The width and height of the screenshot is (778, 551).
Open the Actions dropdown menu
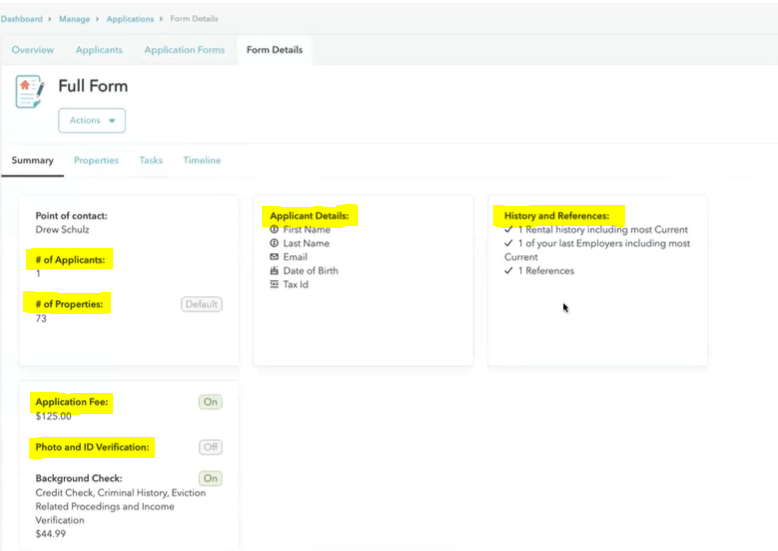(x=92, y=121)
